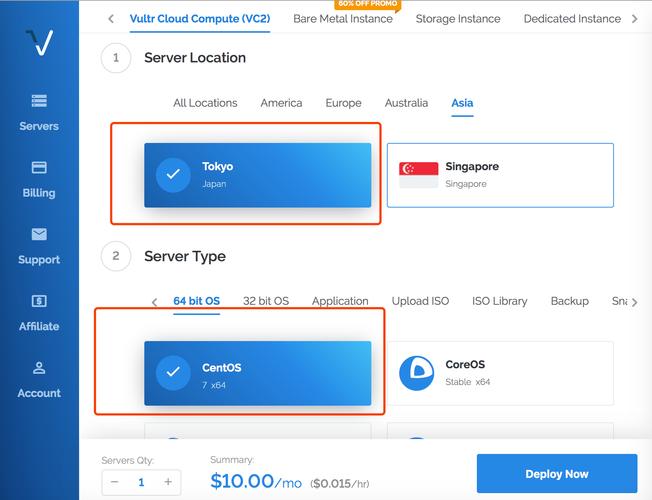652x500 pixels.
Task: Select the 64 bit OS tab
Action: click(196, 301)
